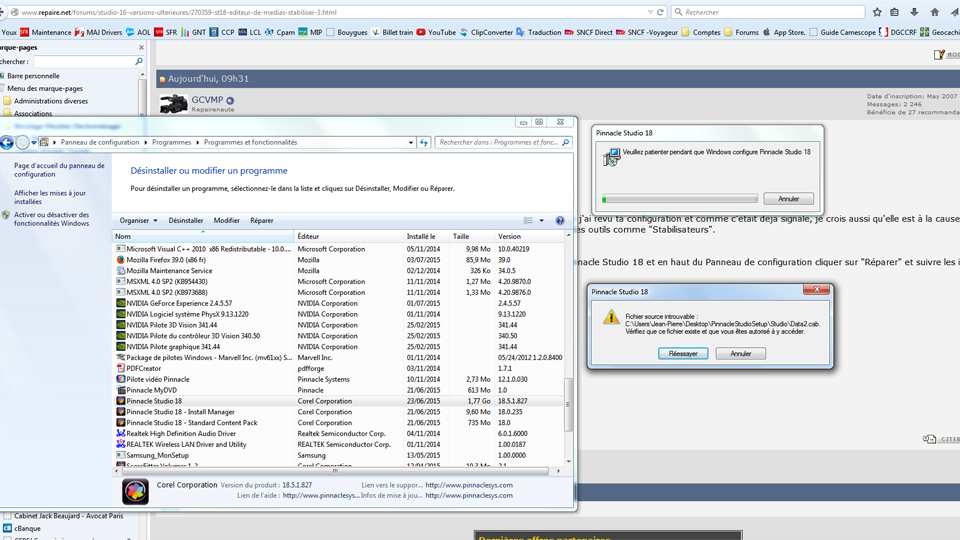This screenshot has height=540, width=960.
Task: Open the SNCF Direct bookmark
Action: 588,32
